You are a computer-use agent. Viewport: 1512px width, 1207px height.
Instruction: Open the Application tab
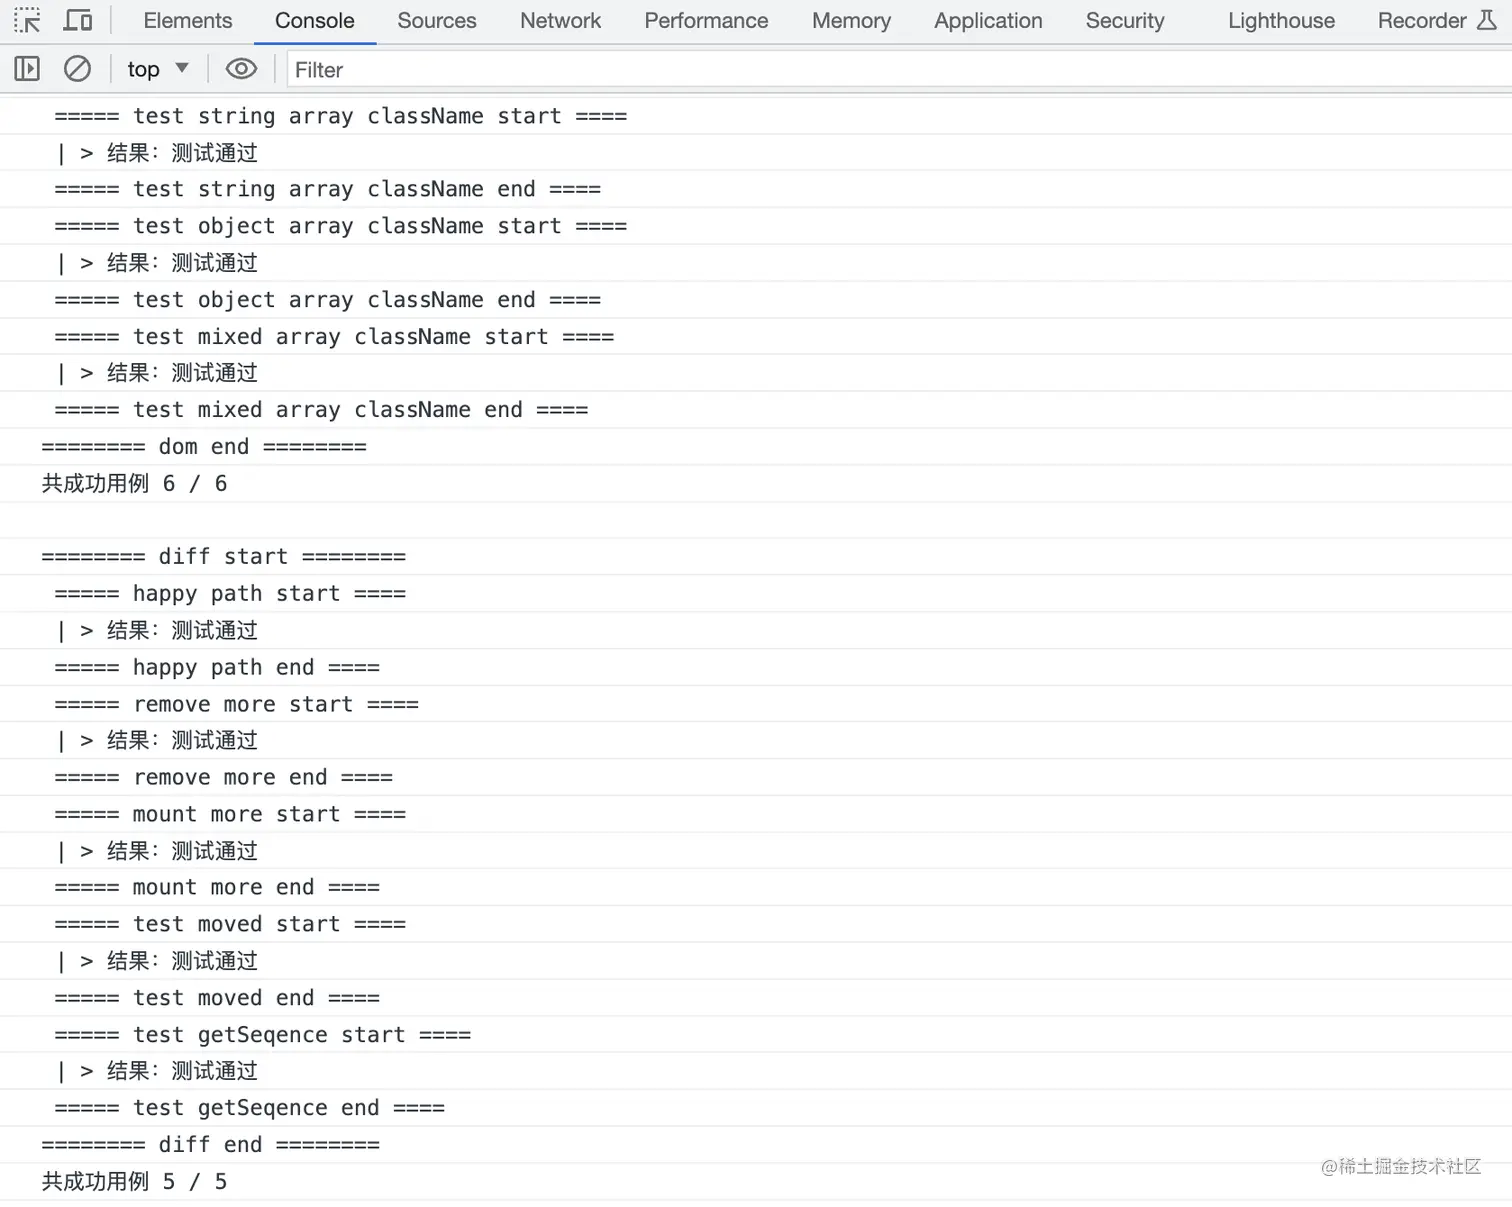(988, 21)
